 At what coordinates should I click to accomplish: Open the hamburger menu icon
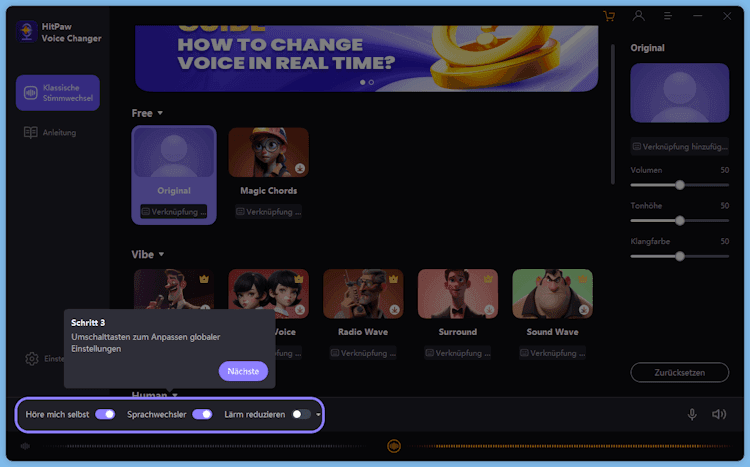tap(668, 16)
